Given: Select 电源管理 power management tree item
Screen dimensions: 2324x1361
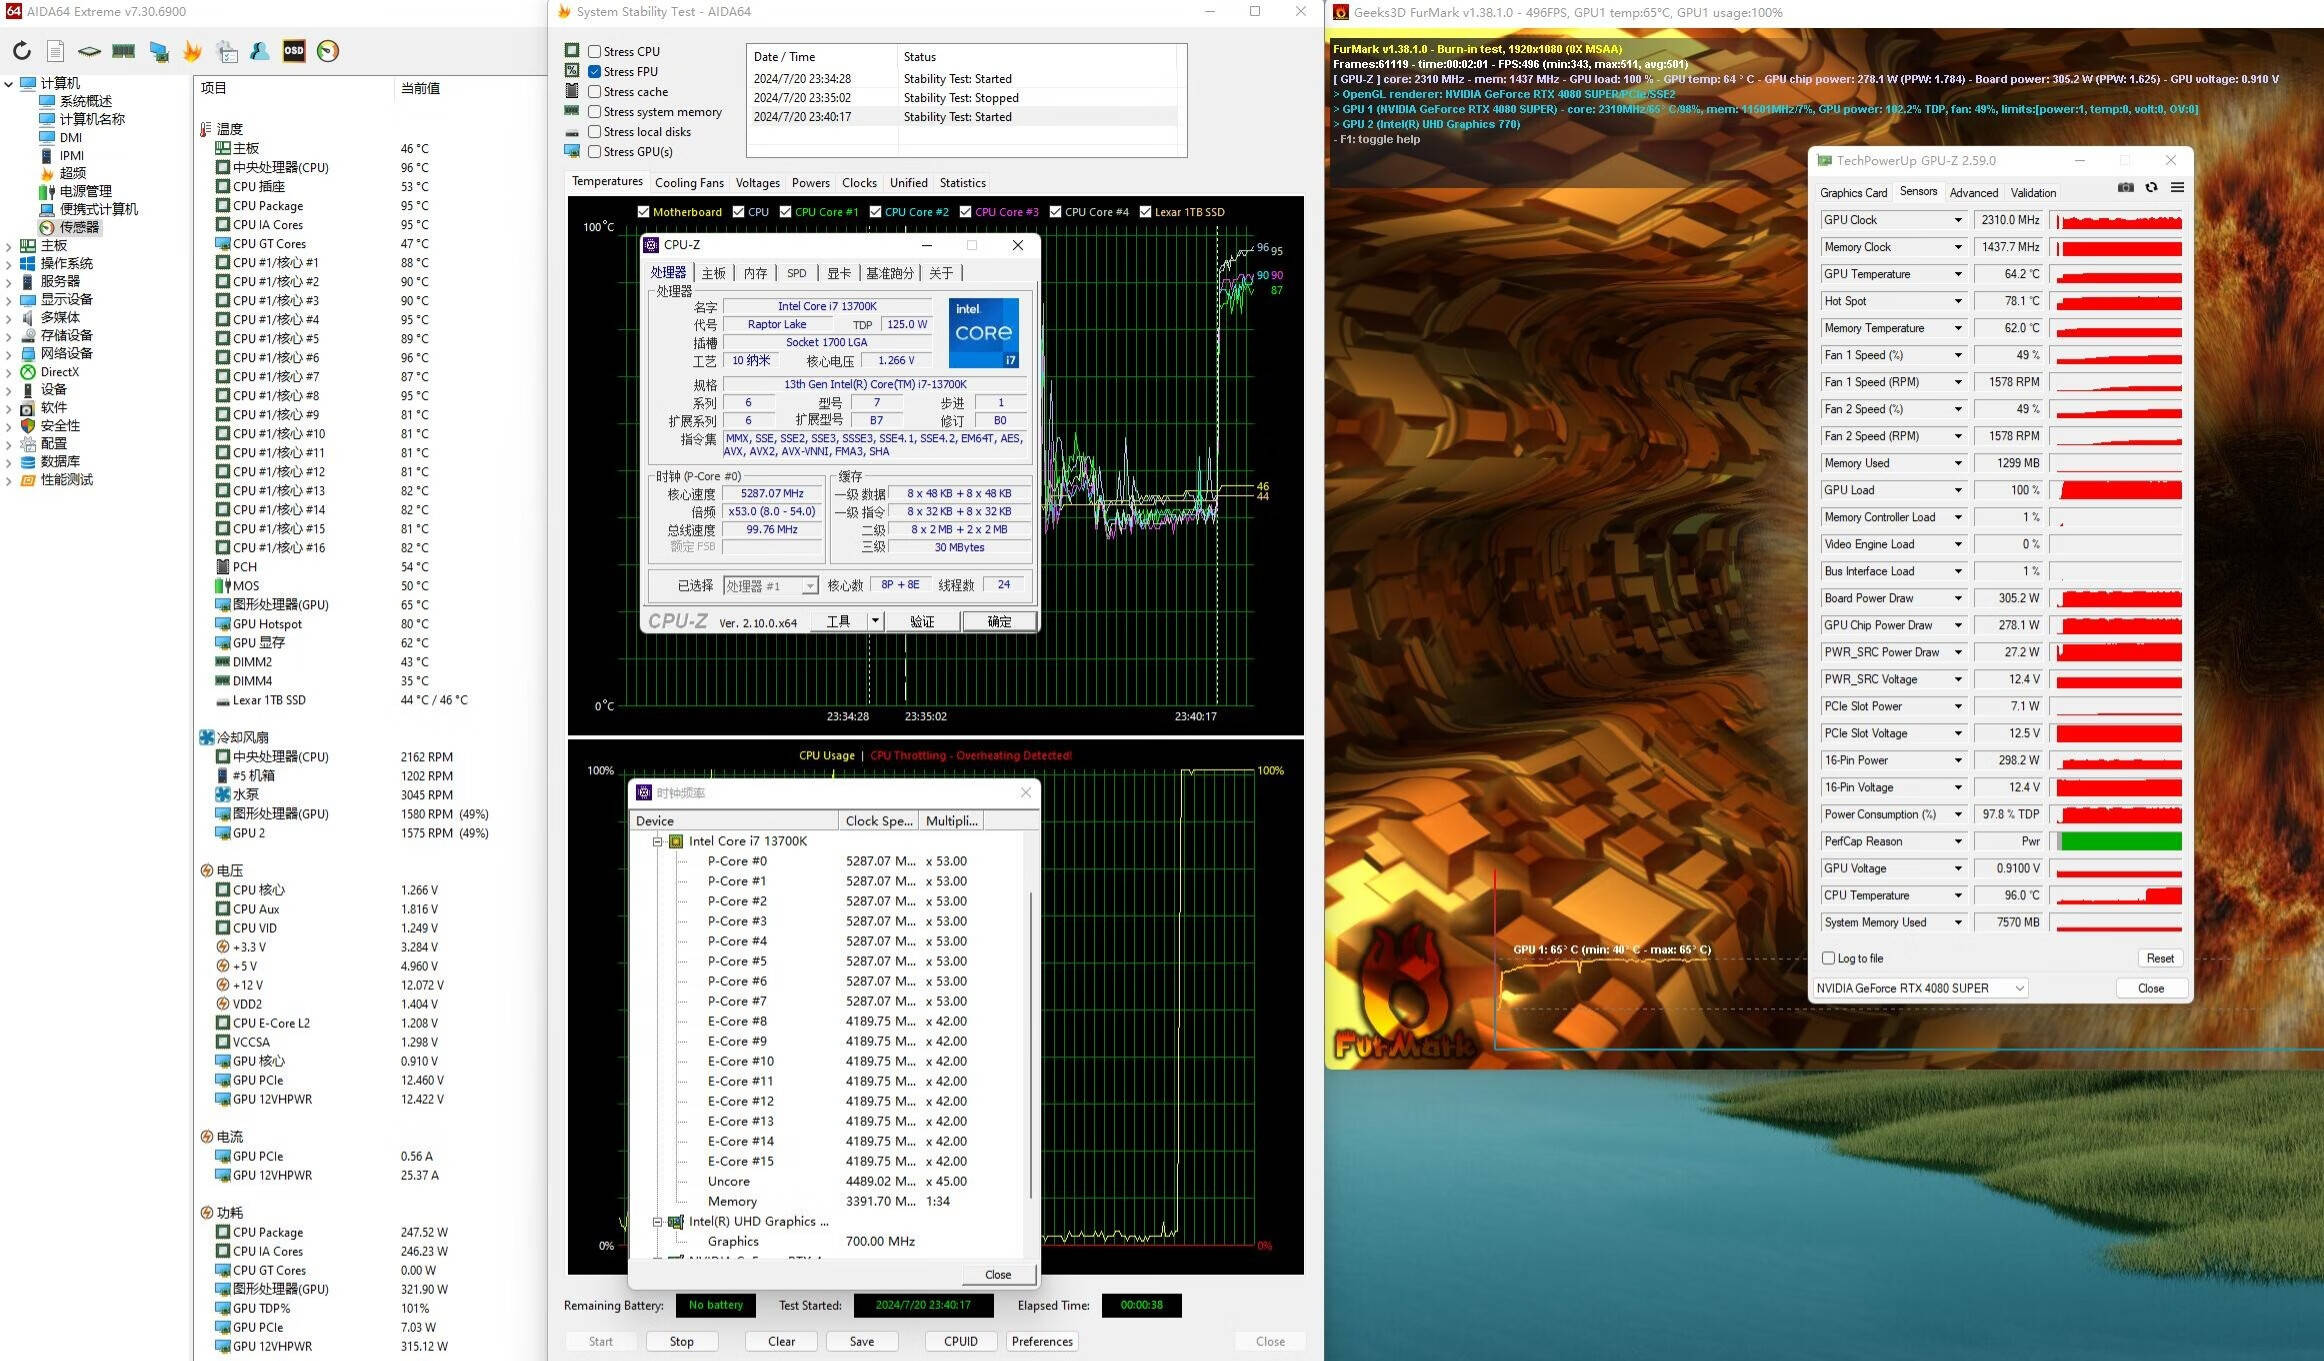Looking at the screenshot, I should click(85, 191).
